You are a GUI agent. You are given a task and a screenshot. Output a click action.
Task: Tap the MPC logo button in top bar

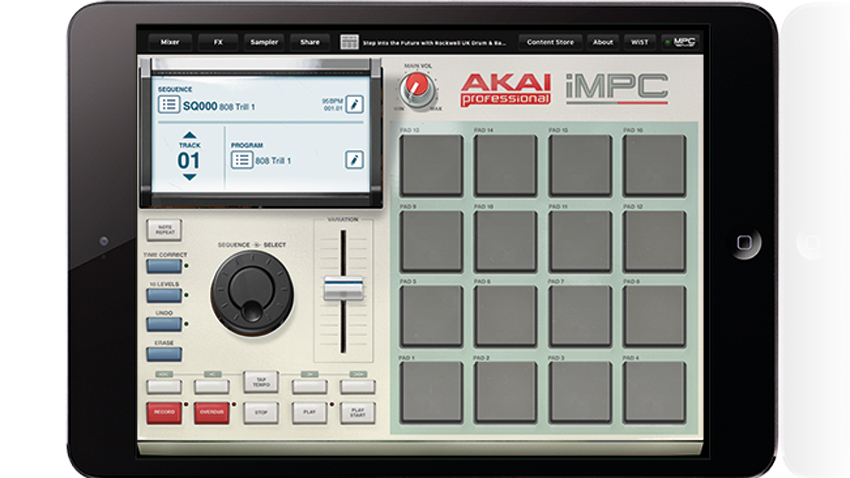(680, 42)
